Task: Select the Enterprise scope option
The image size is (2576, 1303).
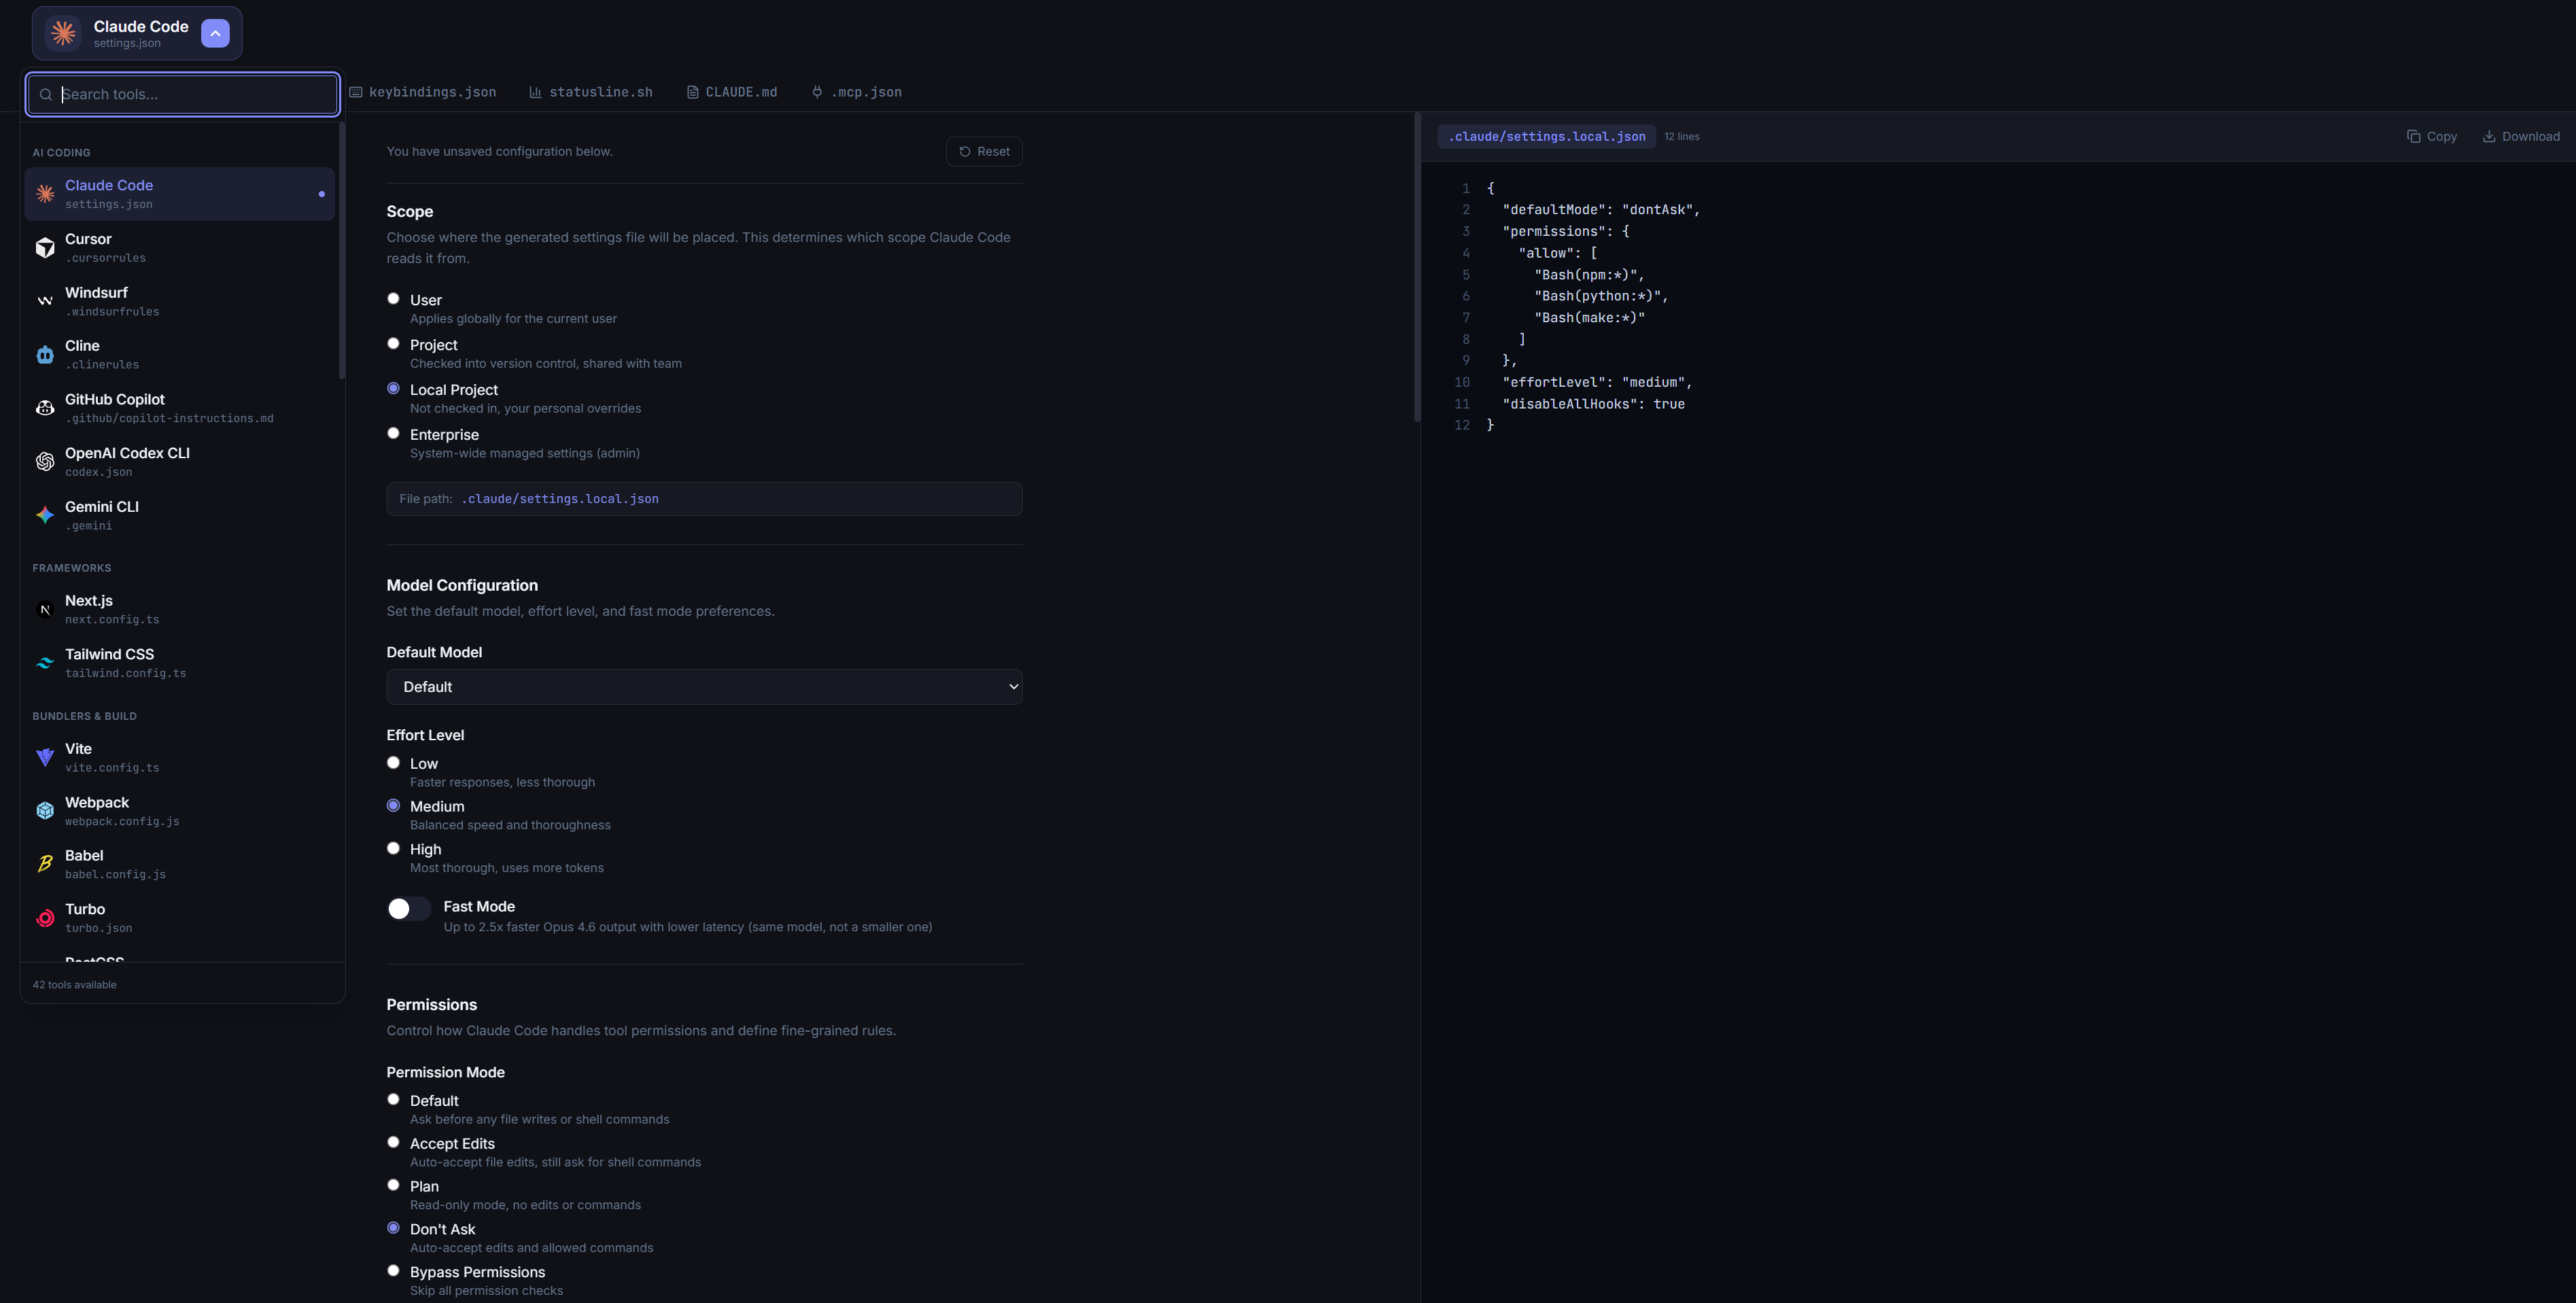Action: point(393,432)
